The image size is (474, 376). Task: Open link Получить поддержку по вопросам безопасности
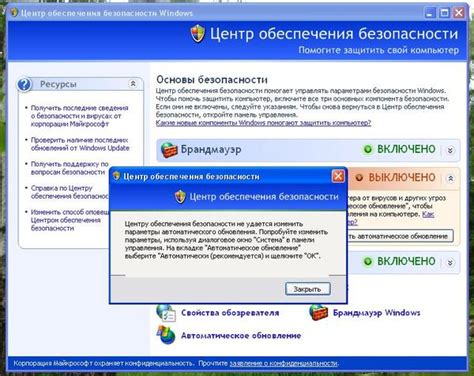[70, 168]
